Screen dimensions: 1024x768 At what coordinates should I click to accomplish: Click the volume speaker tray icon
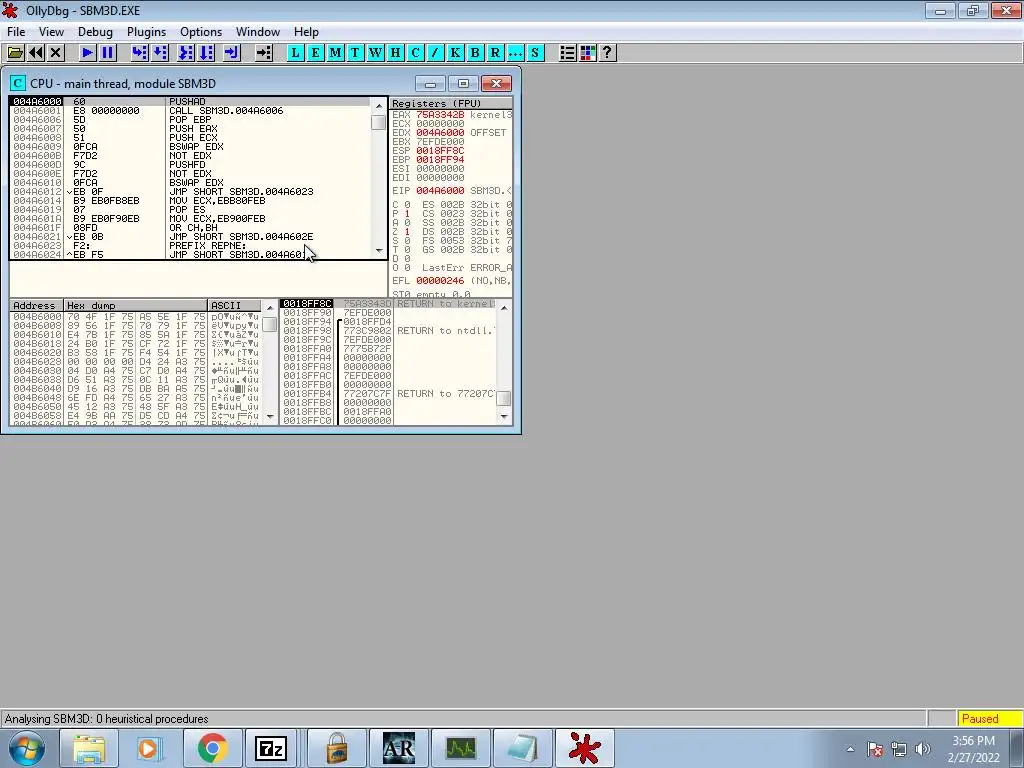pyautogui.click(x=922, y=749)
